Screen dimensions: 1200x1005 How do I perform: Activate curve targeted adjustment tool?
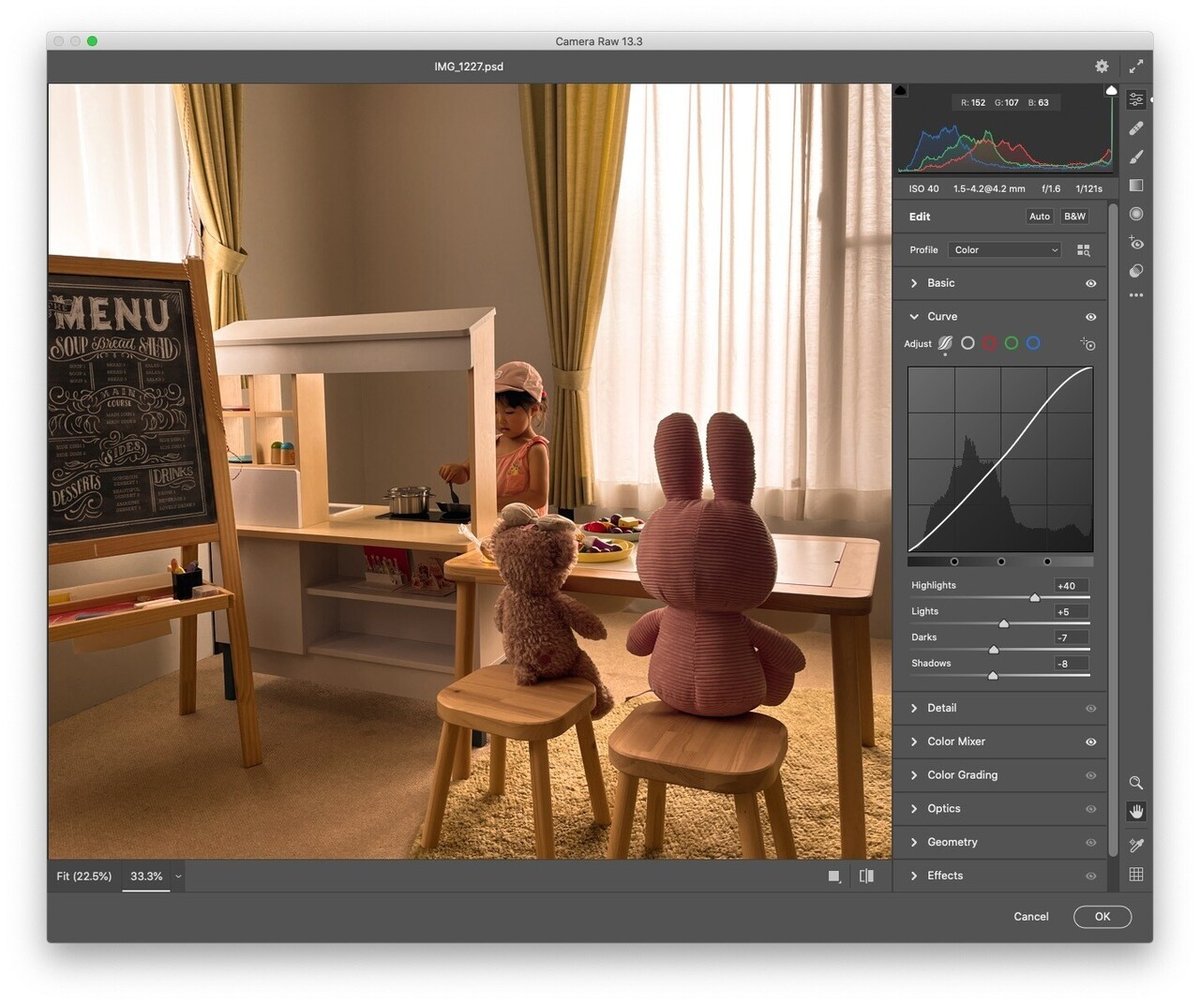[x=1088, y=344]
